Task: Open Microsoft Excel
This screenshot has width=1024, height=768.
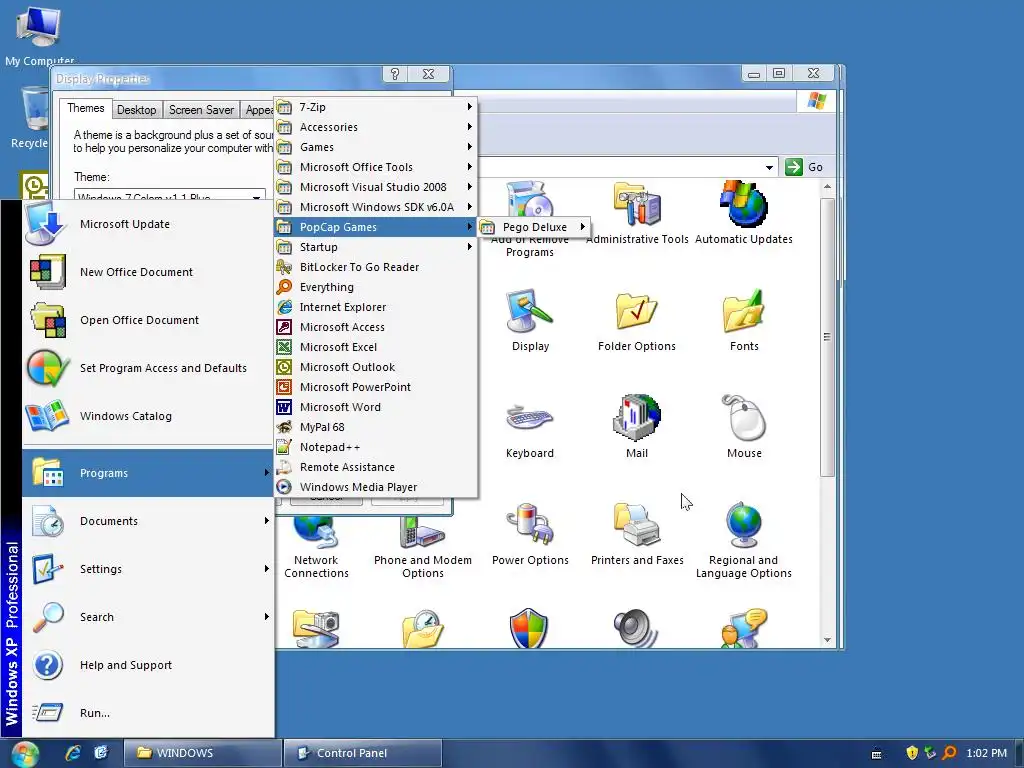Action: (376, 347)
